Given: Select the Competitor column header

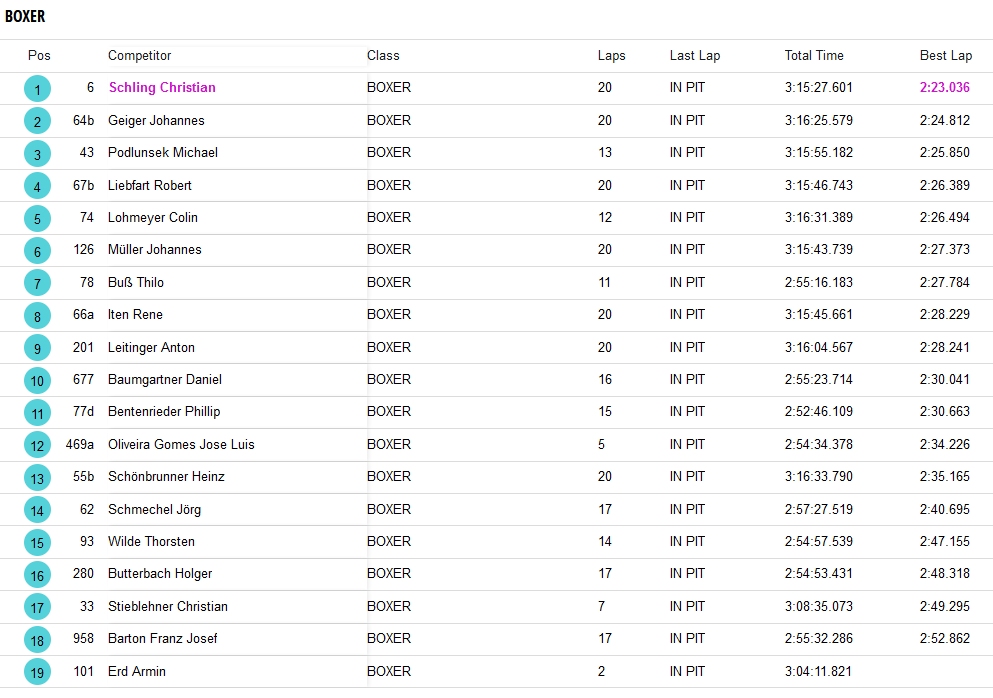Looking at the screenshot, I should 139,56.
